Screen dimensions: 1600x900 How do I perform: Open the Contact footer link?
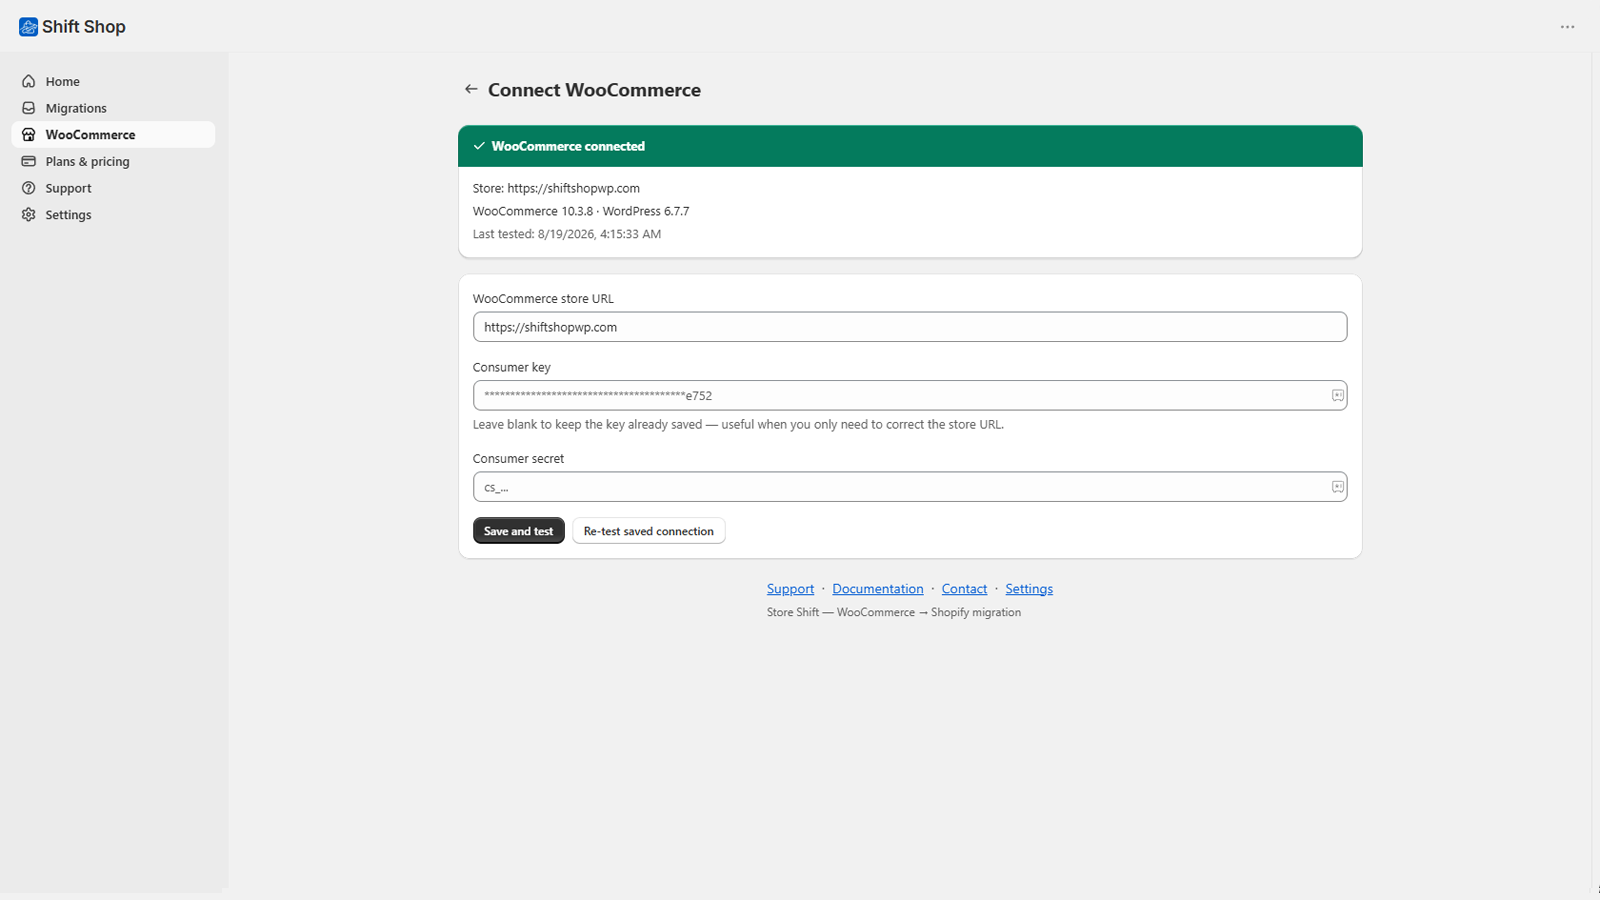click(964, 589)
